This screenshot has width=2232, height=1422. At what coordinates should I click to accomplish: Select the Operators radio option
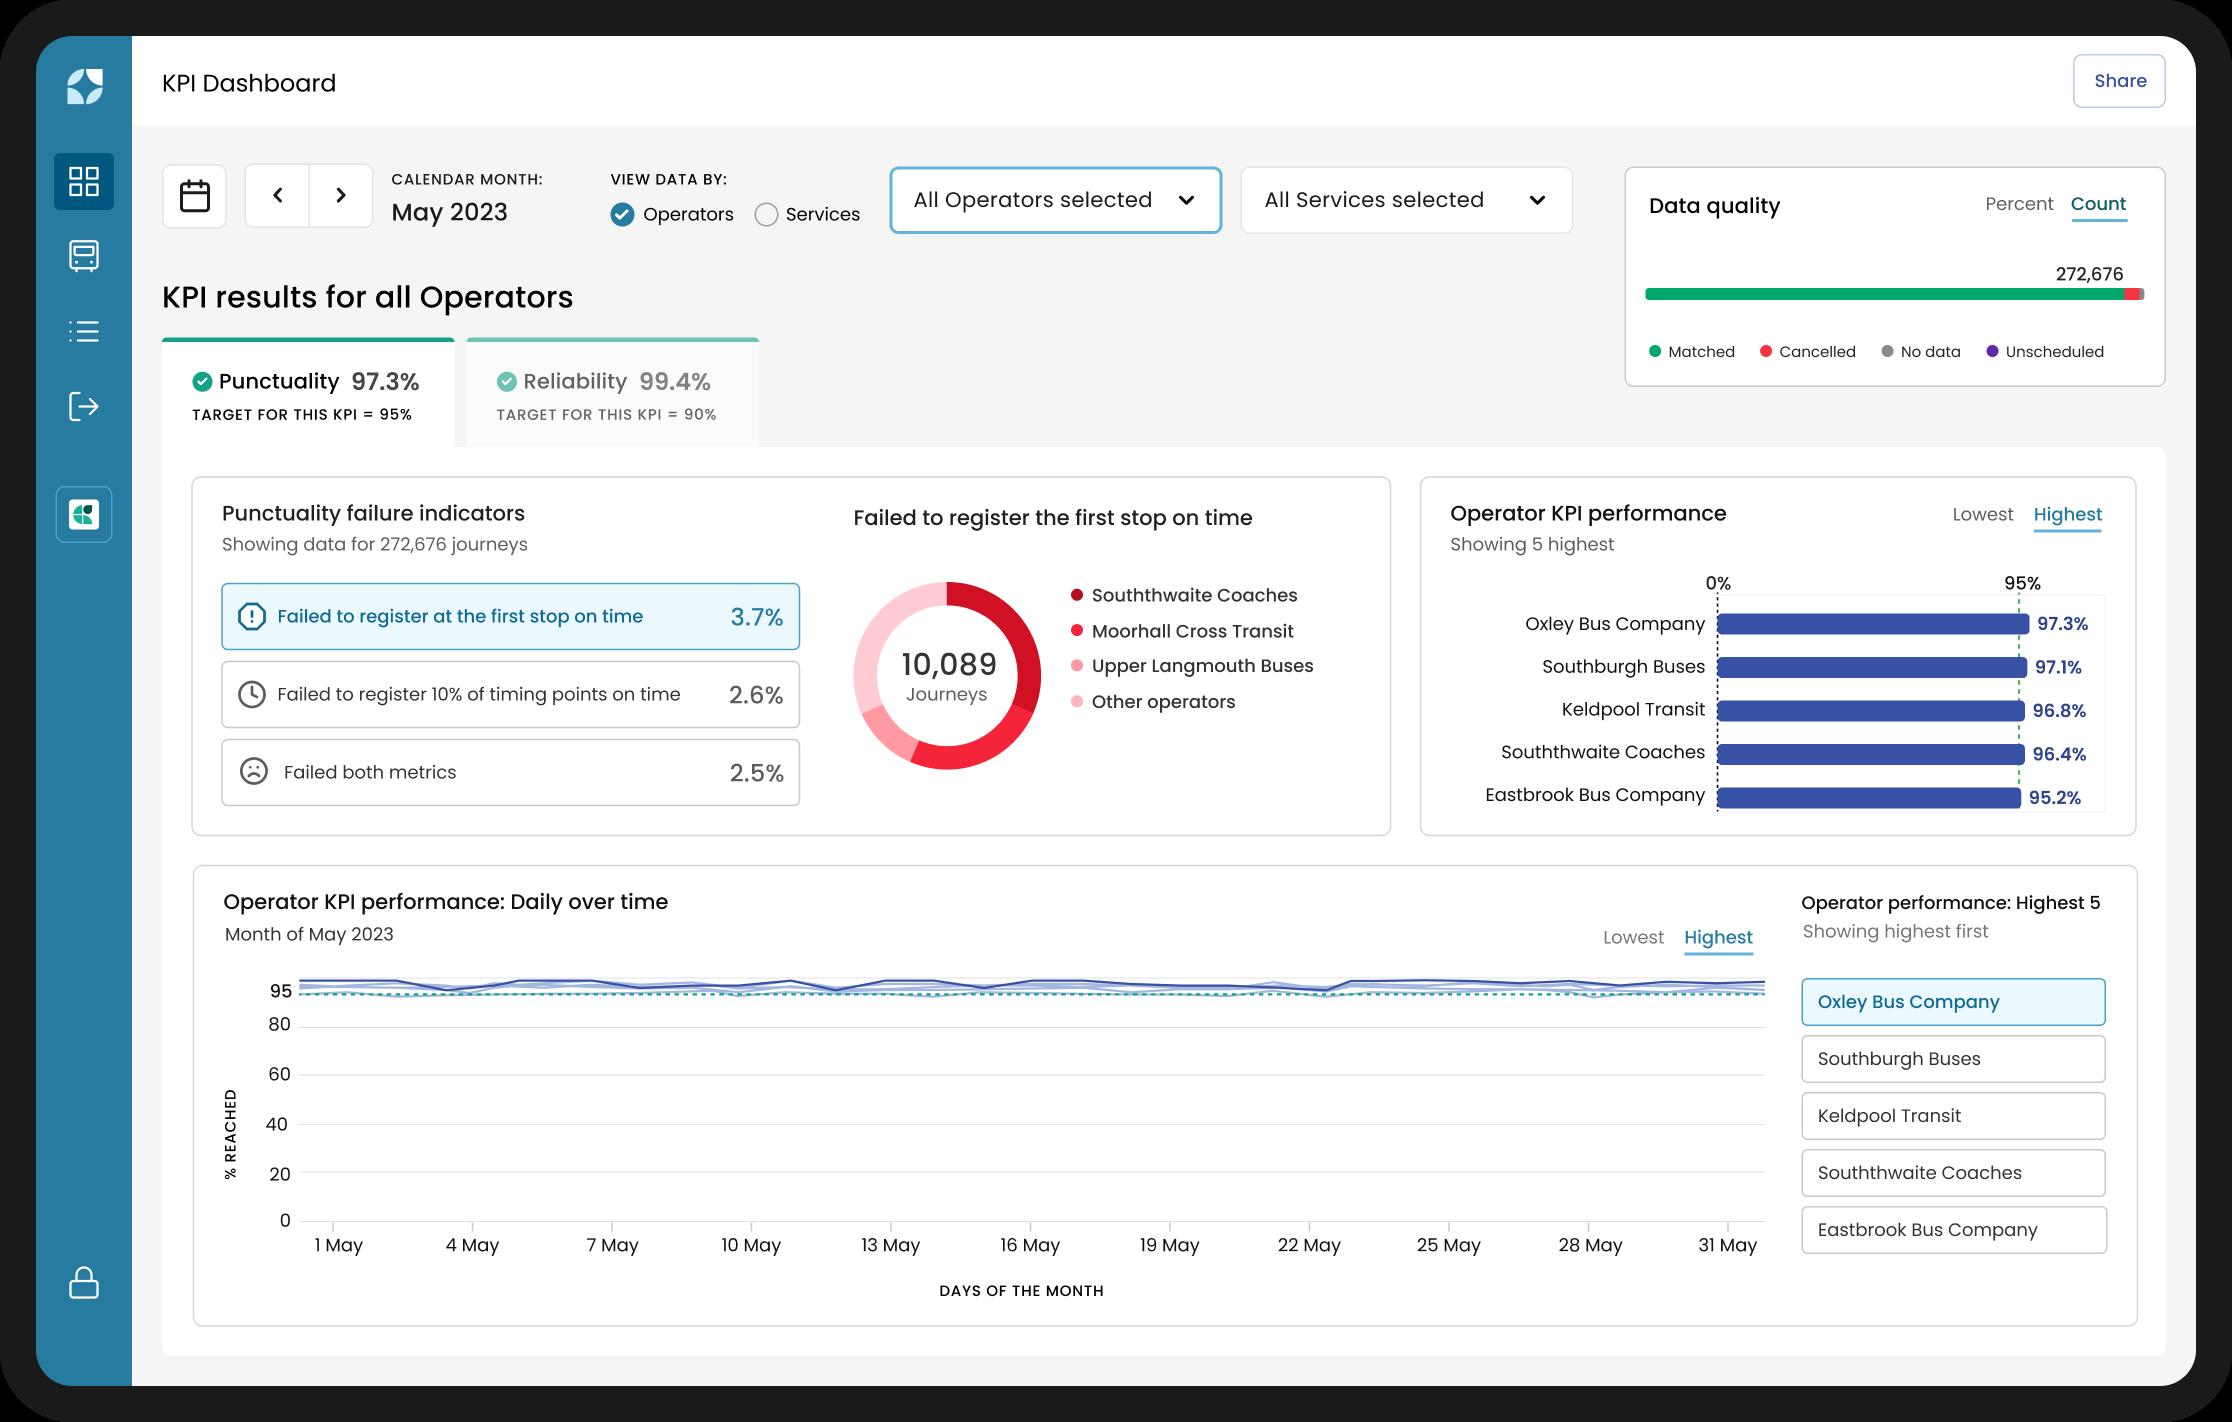(x=623, y=215)
